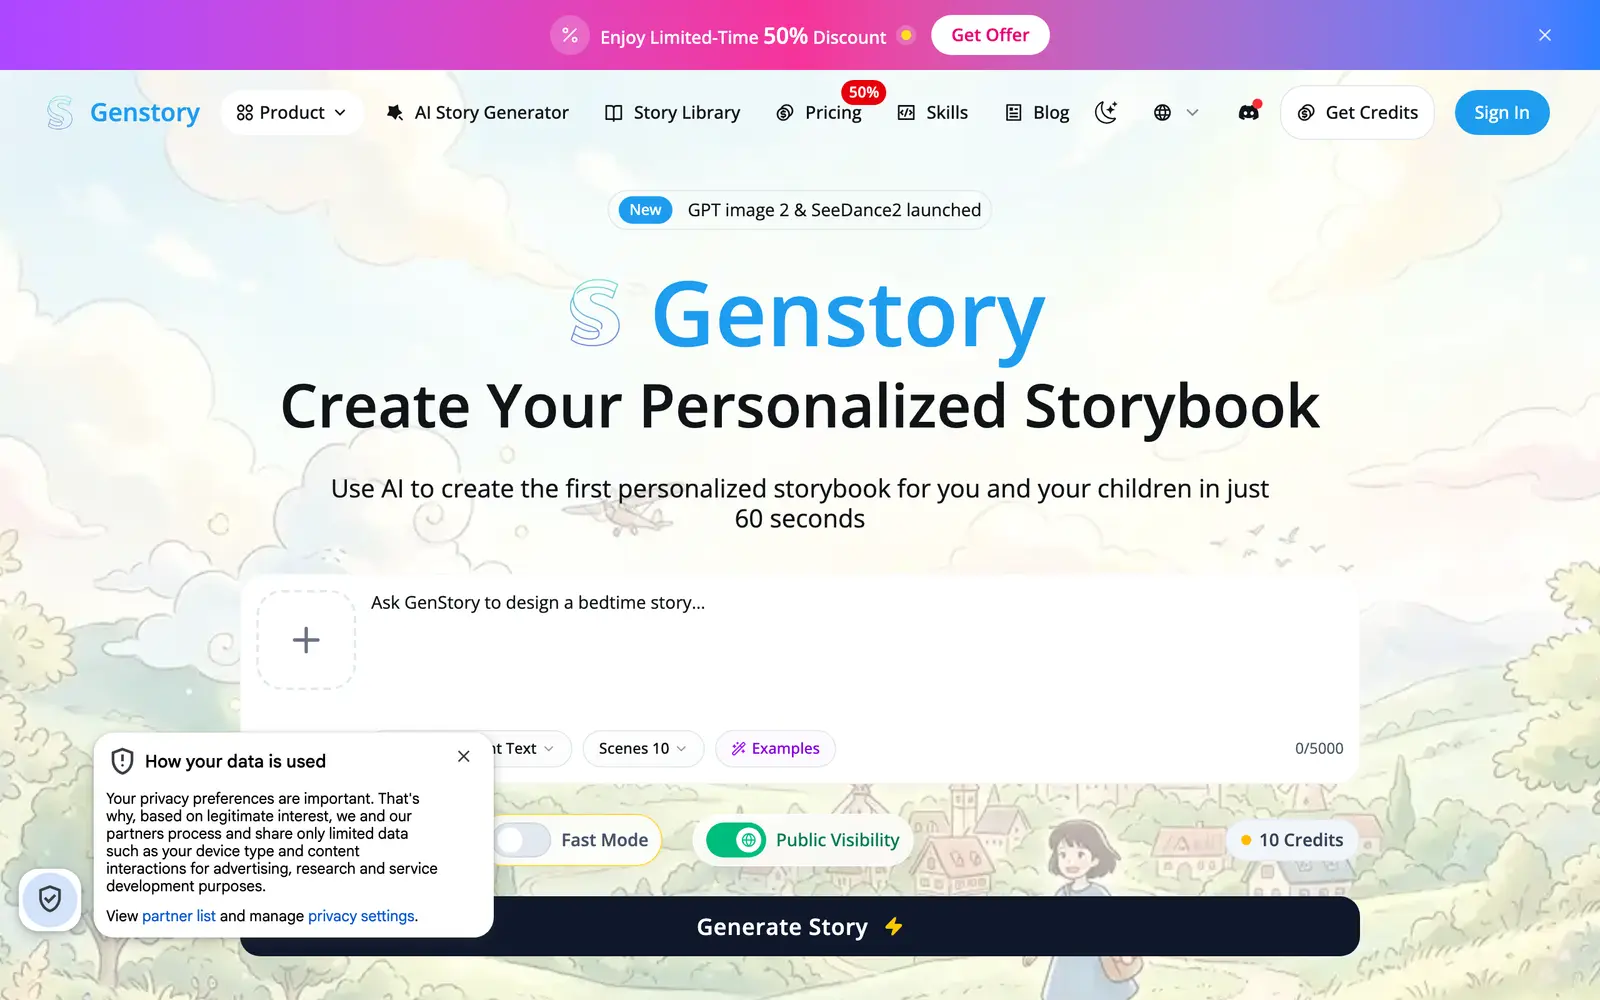The height and width of the screenshot is (1000, 1600).
Task: Open the privacy settings link
Action: [x=361, y=916]
